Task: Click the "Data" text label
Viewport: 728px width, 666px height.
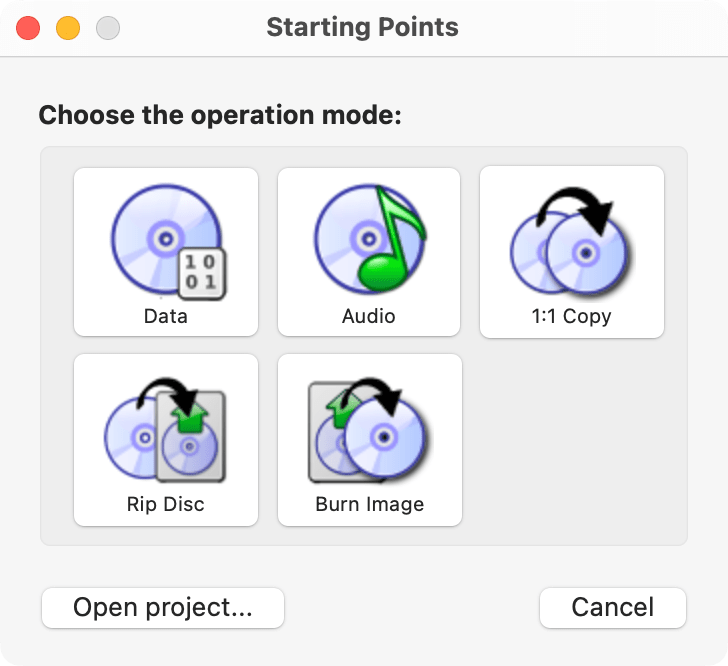Action: [166, 317]
